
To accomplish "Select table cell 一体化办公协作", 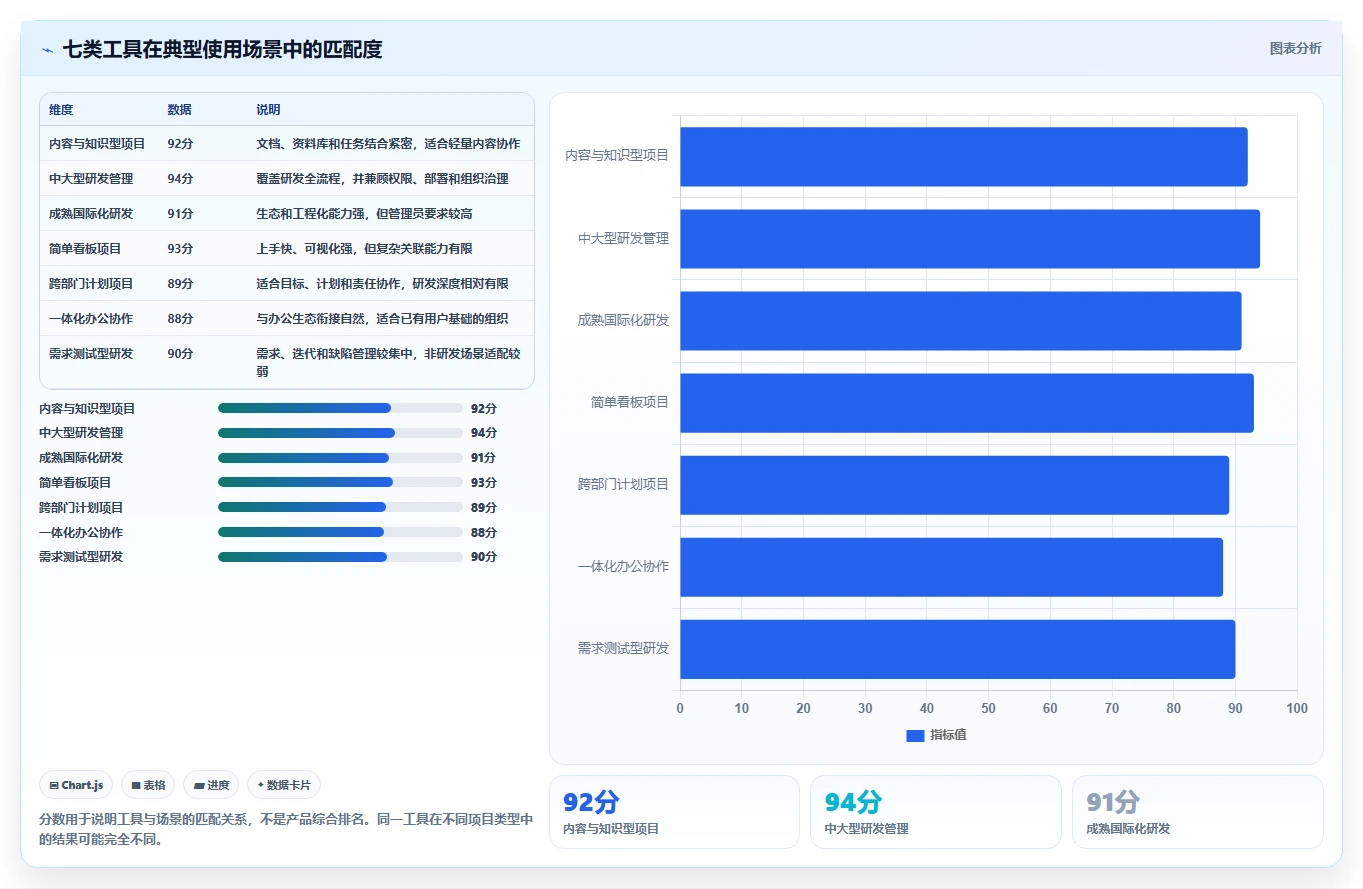I will click(x=91, y=319).
